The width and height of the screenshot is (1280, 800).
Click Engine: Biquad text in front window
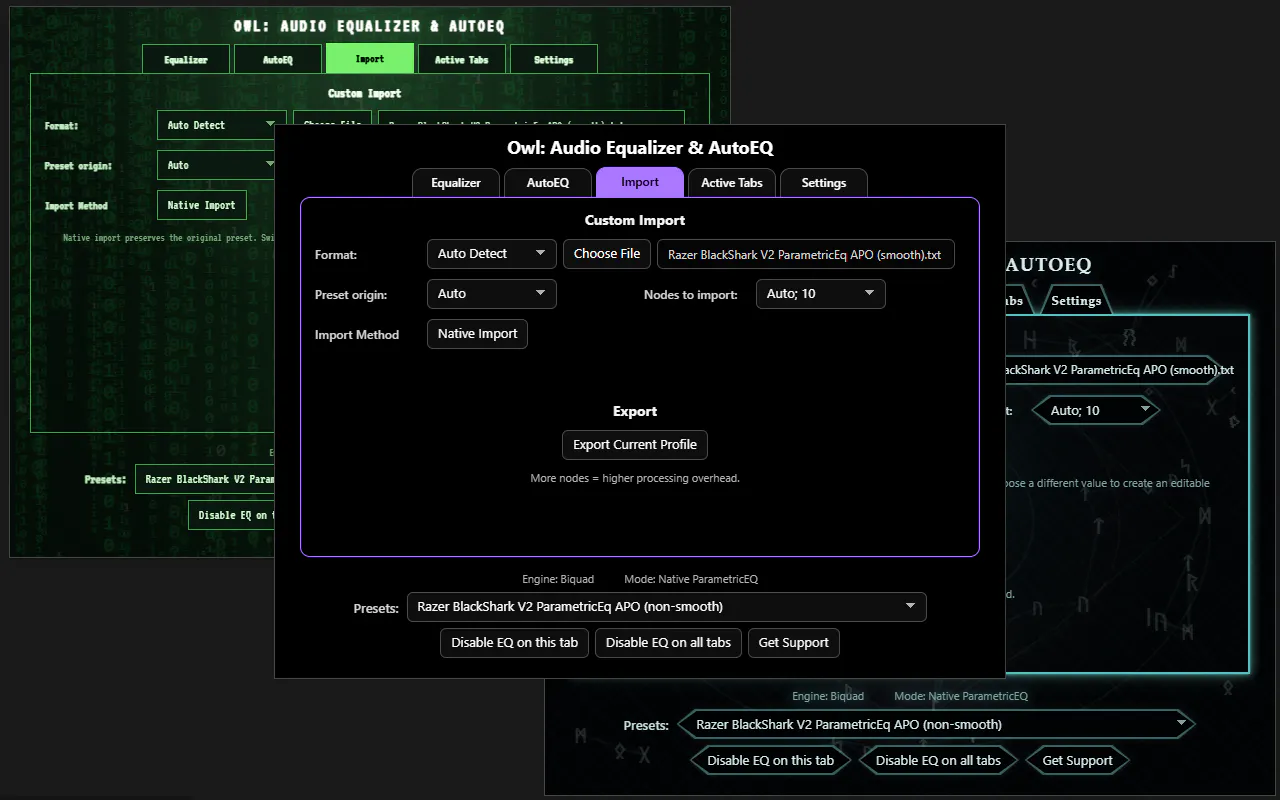pos(558,579)
